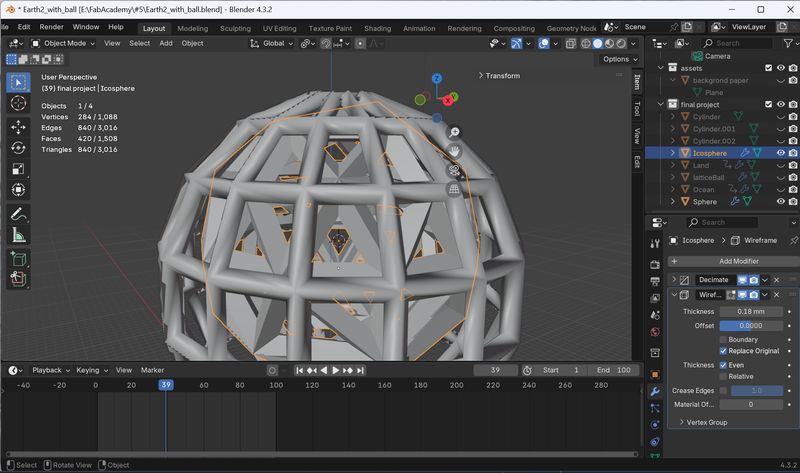
Task: Click the Z axis on navigation gizmo
Action: coord(436,78)
